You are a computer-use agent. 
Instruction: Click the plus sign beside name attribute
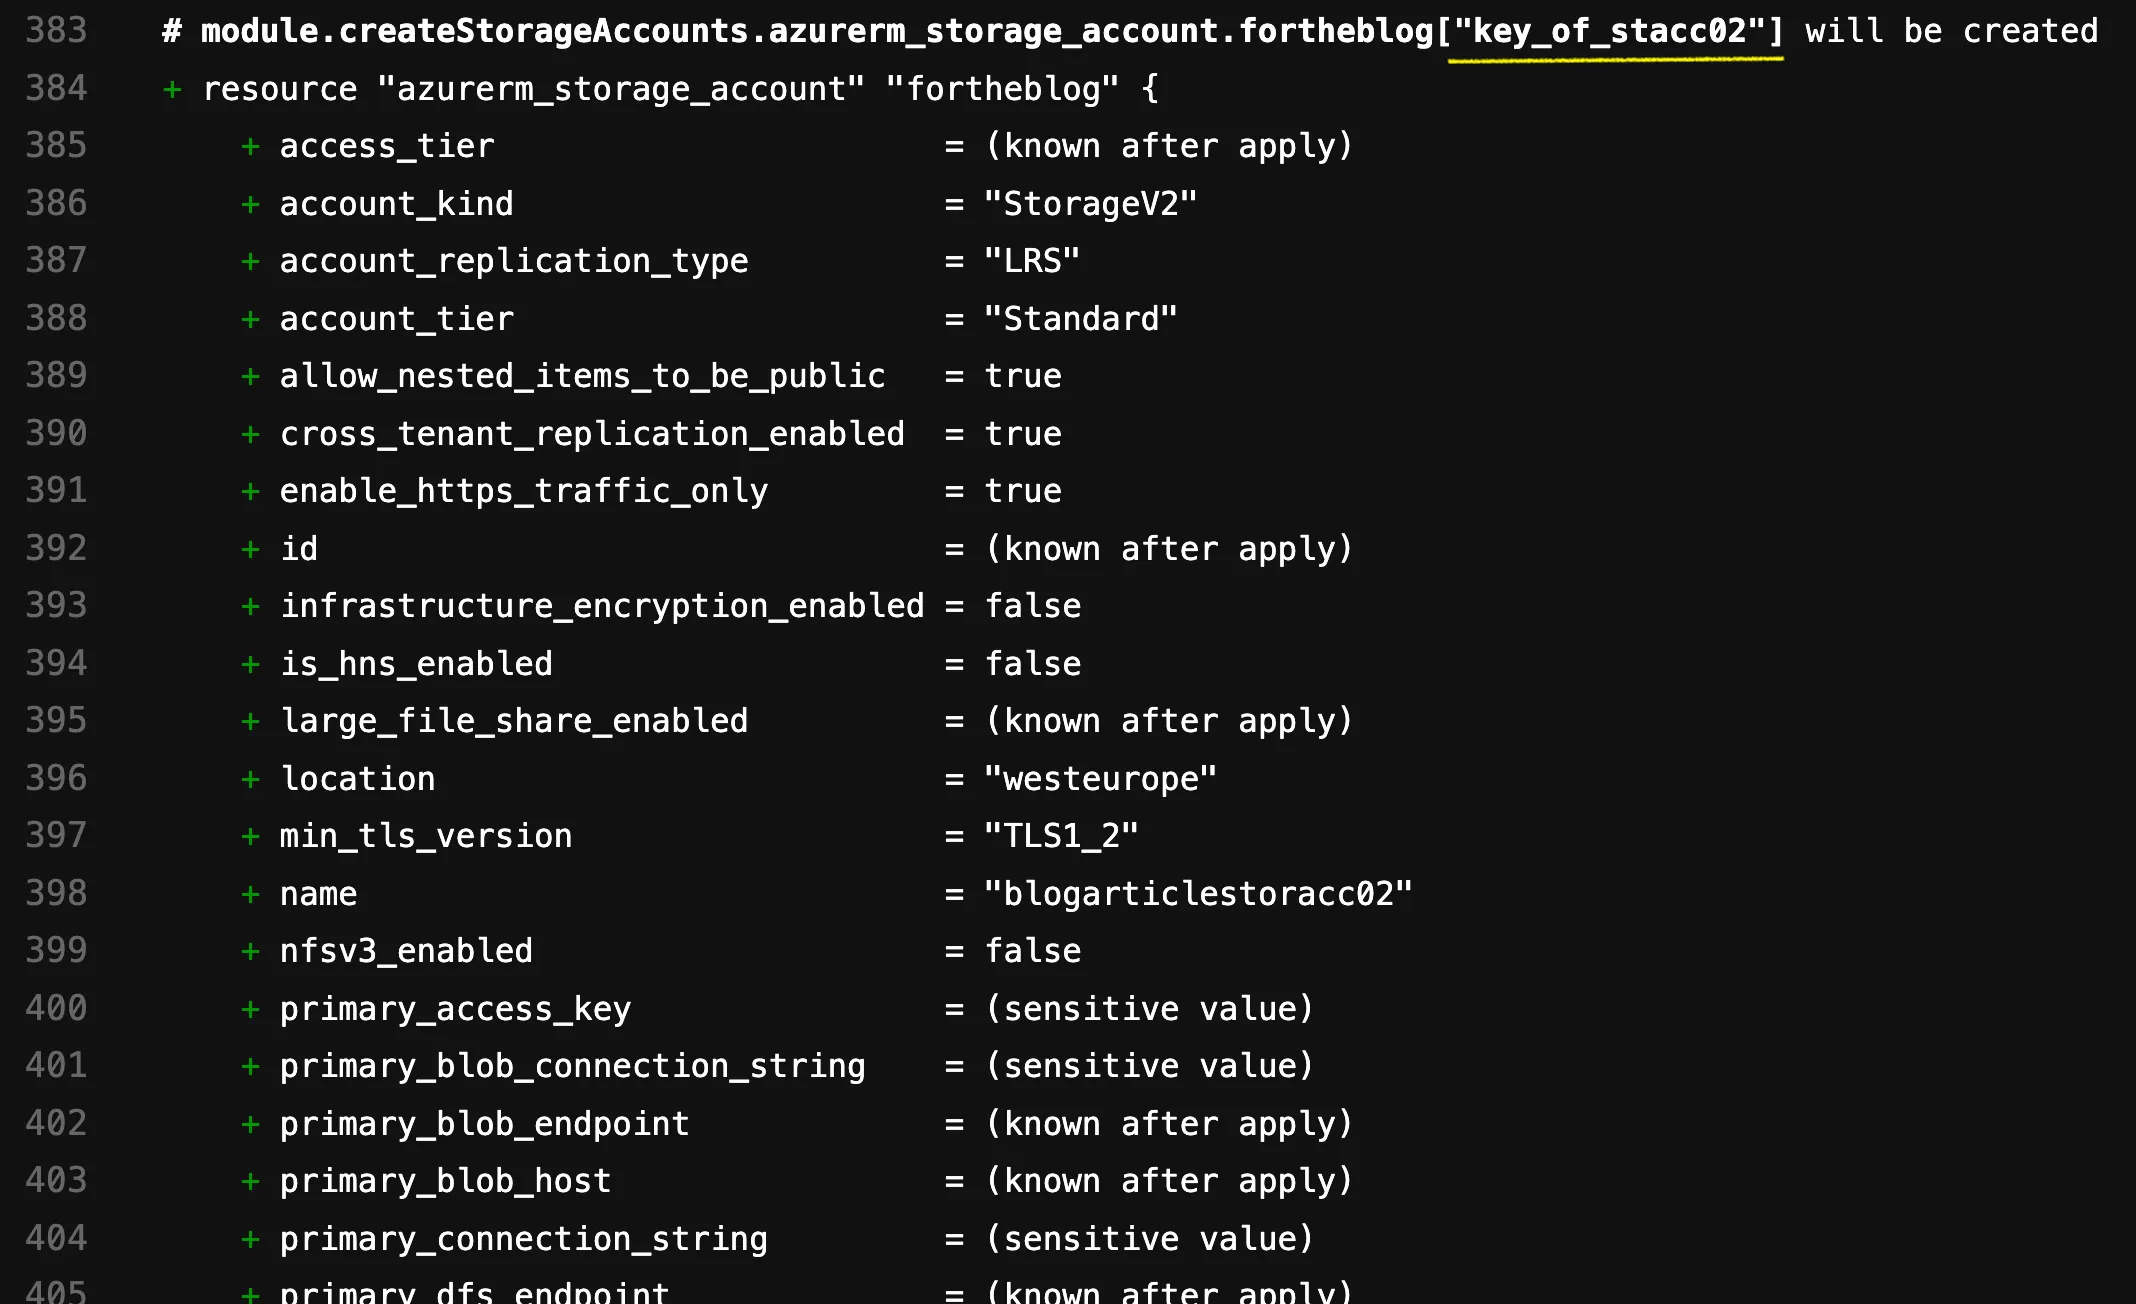250,895
